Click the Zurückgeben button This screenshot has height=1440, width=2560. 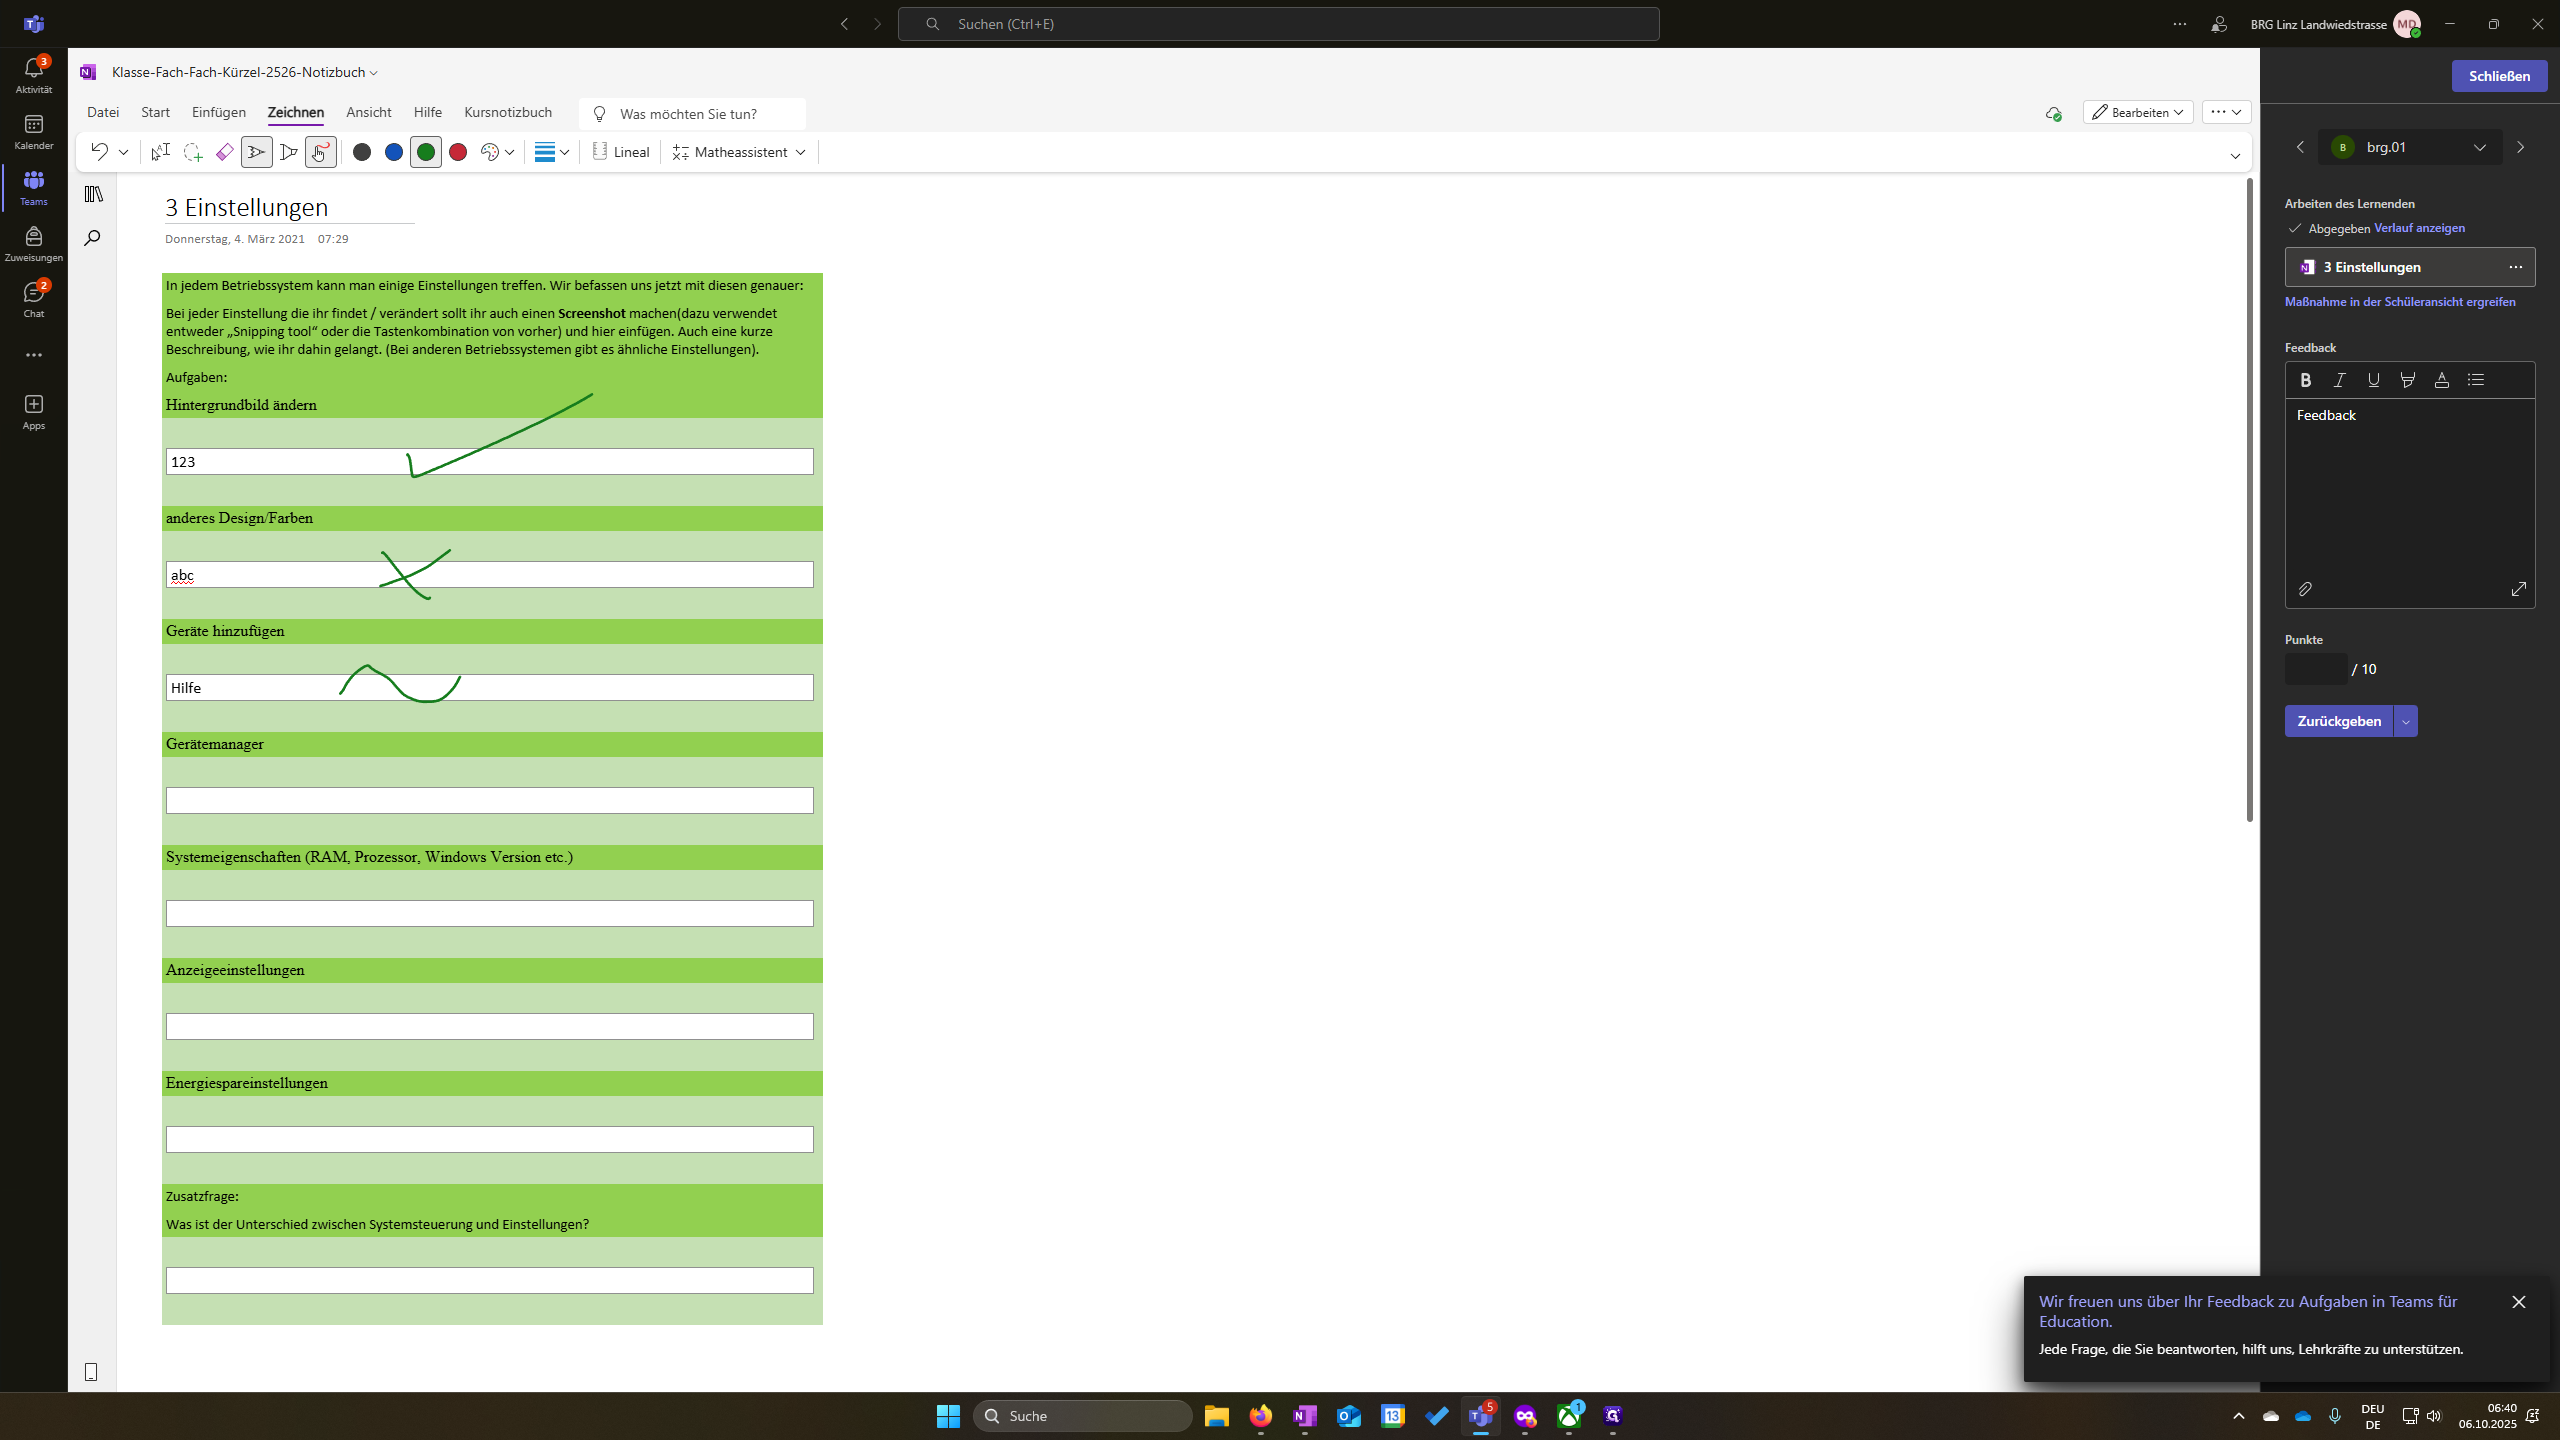coord(2339,721)
